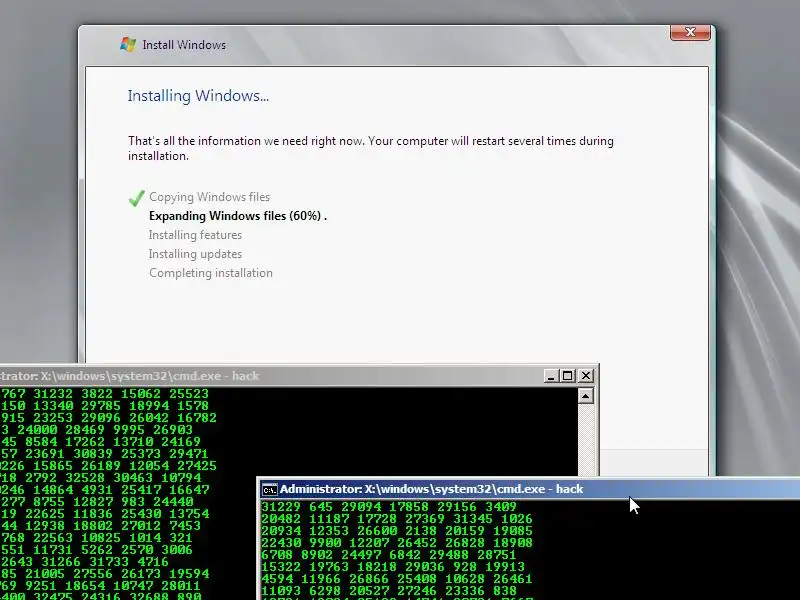The width and height of the screenshot is (800, 600).
Task: Click the front Administrator cmd.exe - hack title bar
Action: (528, 489)
